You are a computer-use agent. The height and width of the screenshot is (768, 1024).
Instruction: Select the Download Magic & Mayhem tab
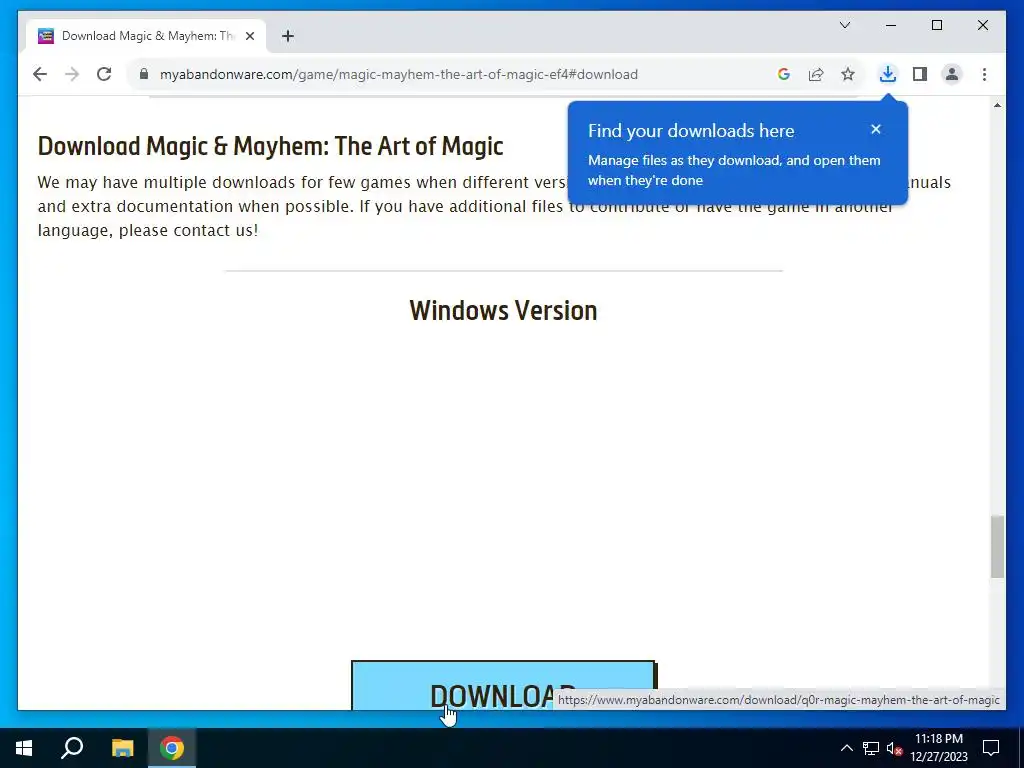point(146,36)
